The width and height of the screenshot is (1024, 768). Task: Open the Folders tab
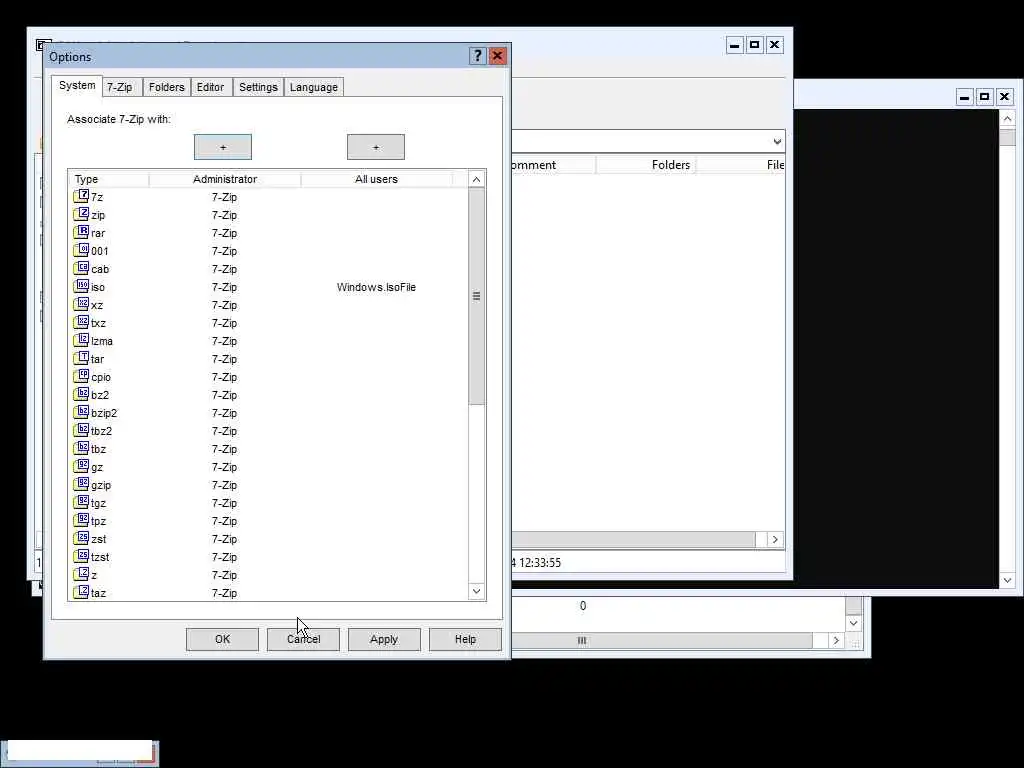coord(167,87)
